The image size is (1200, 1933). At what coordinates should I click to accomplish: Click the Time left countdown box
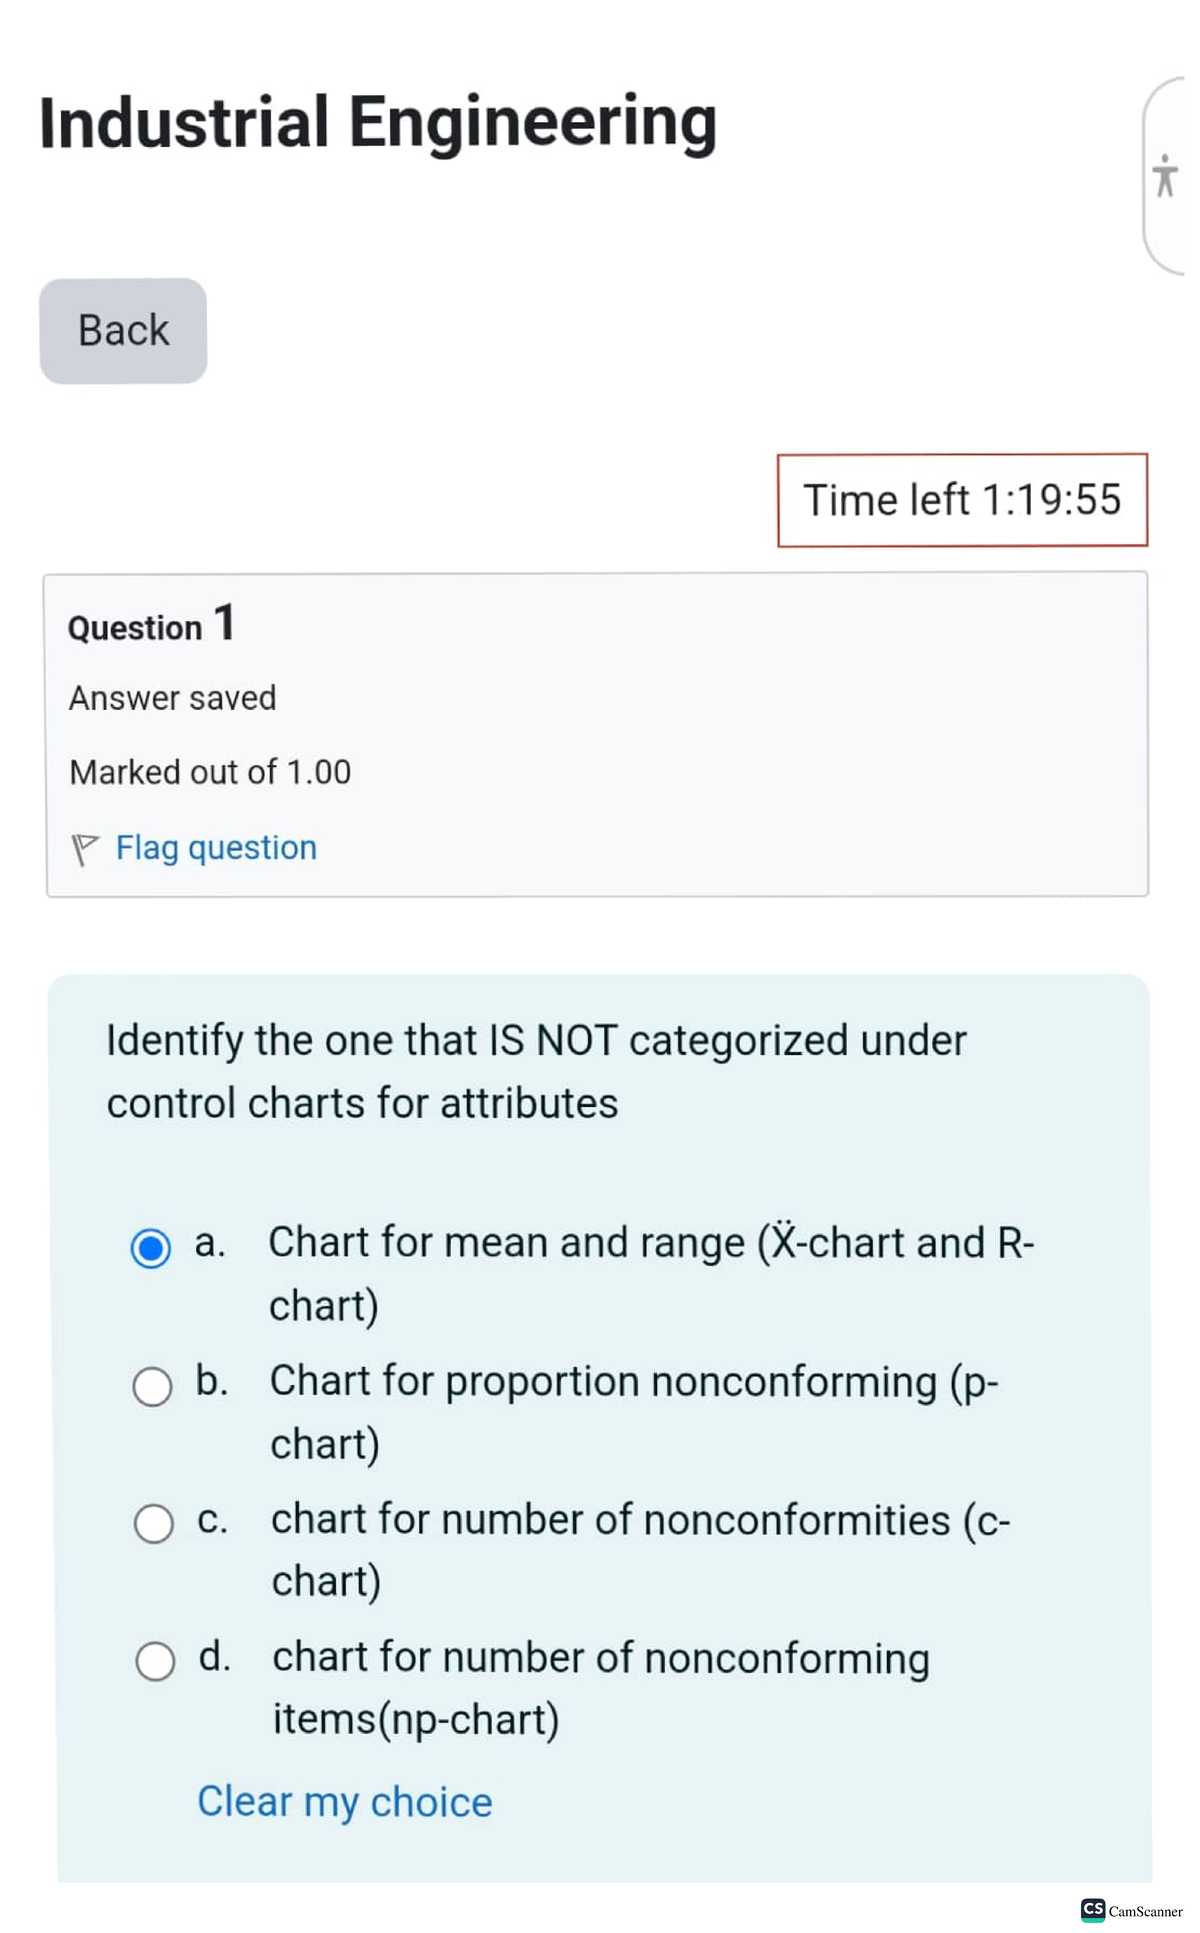[x=962, y=500]
